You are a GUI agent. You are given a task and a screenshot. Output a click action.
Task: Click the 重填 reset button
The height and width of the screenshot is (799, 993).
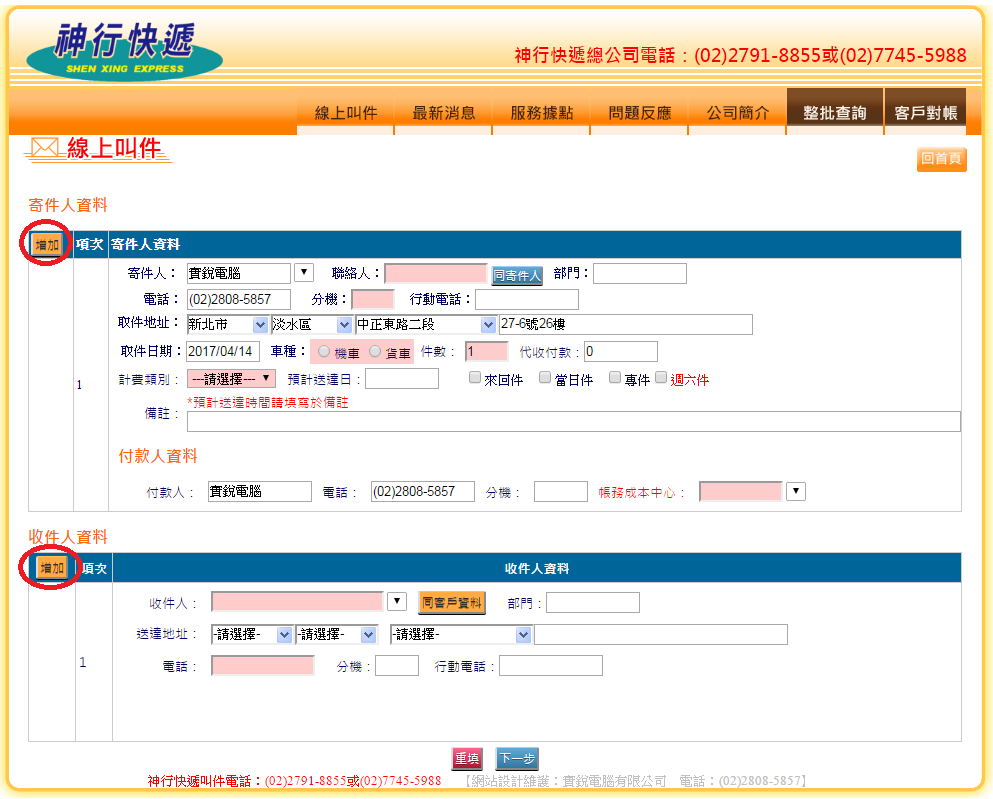[x=467, y=759]
